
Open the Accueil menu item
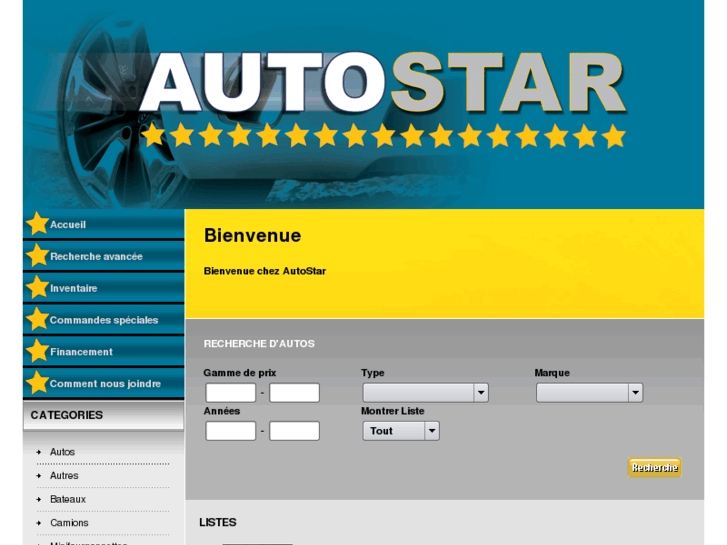tap(103, 224)
